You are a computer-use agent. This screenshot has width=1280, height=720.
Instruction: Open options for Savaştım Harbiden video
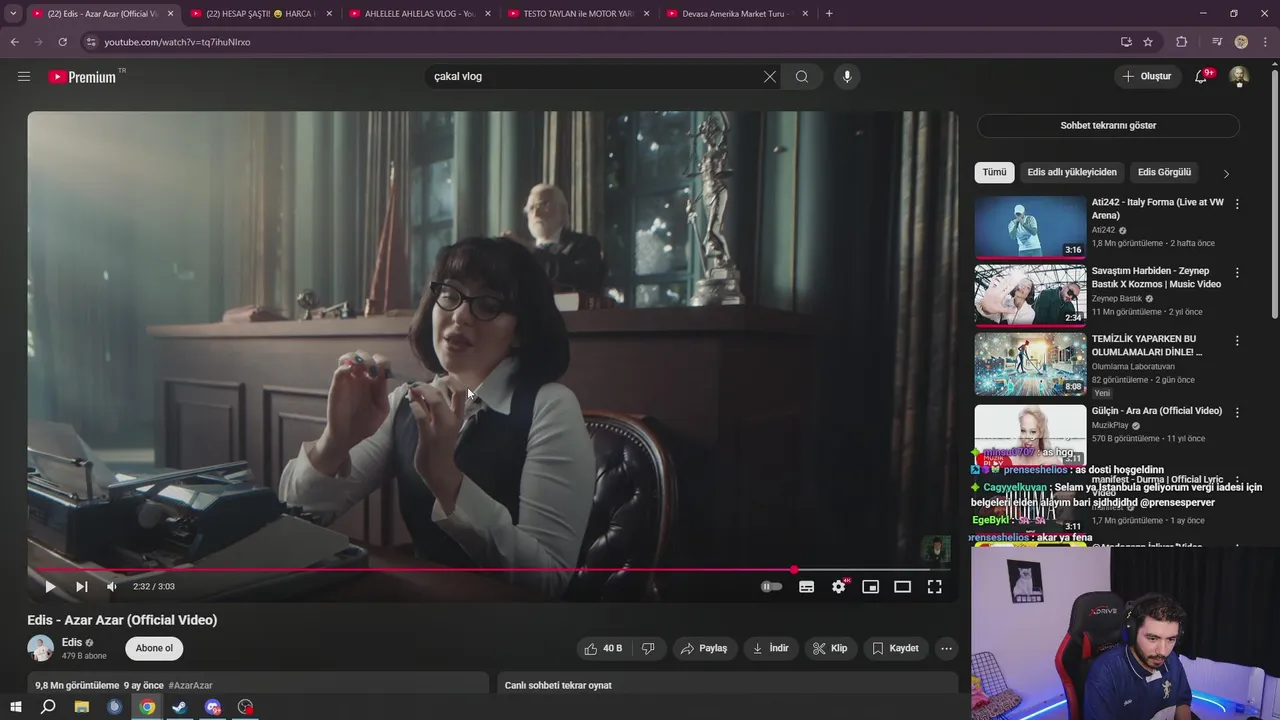click(x=1237, y=272)
